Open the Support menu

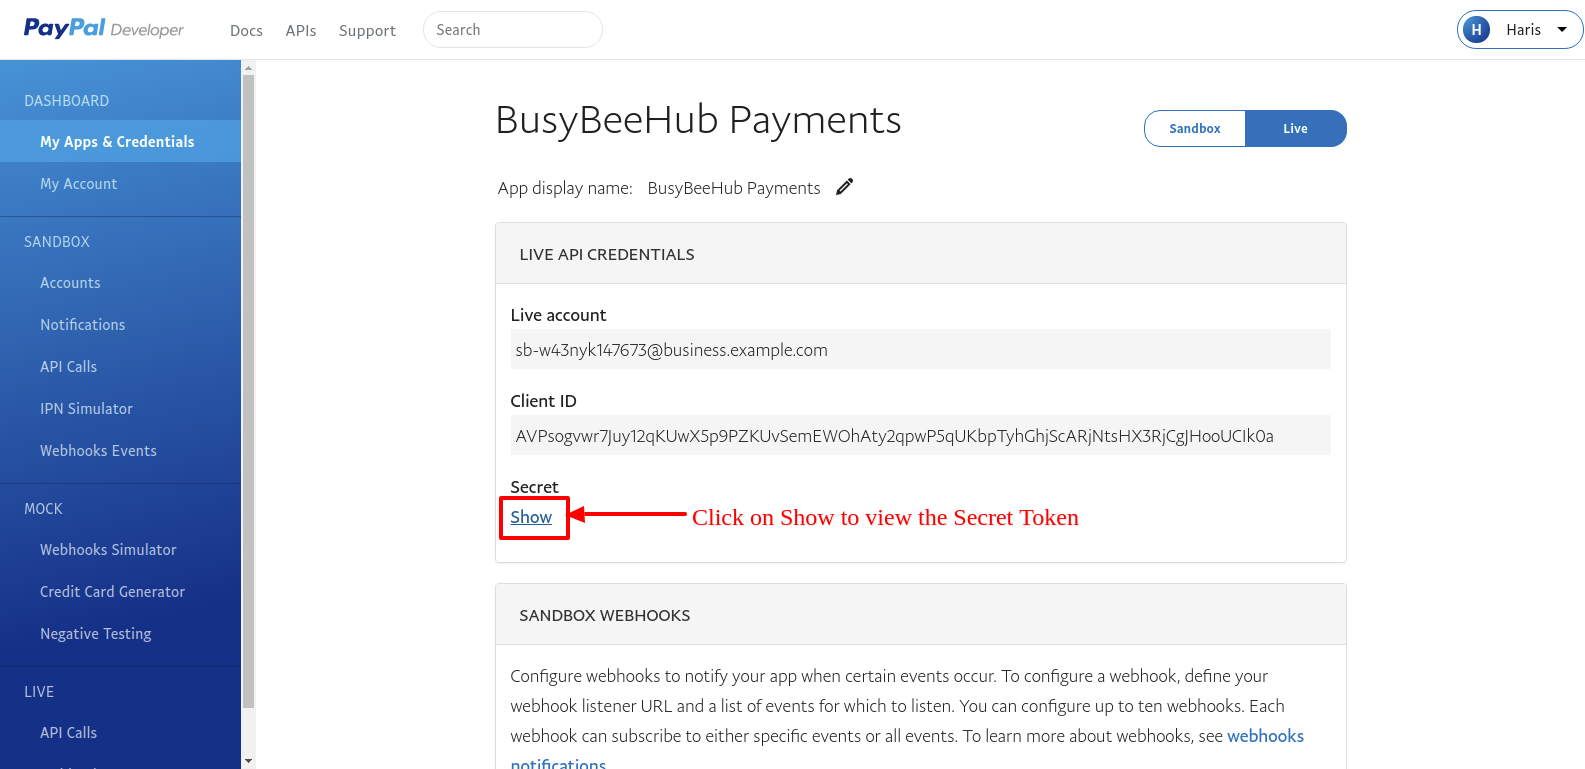point(367,31)
